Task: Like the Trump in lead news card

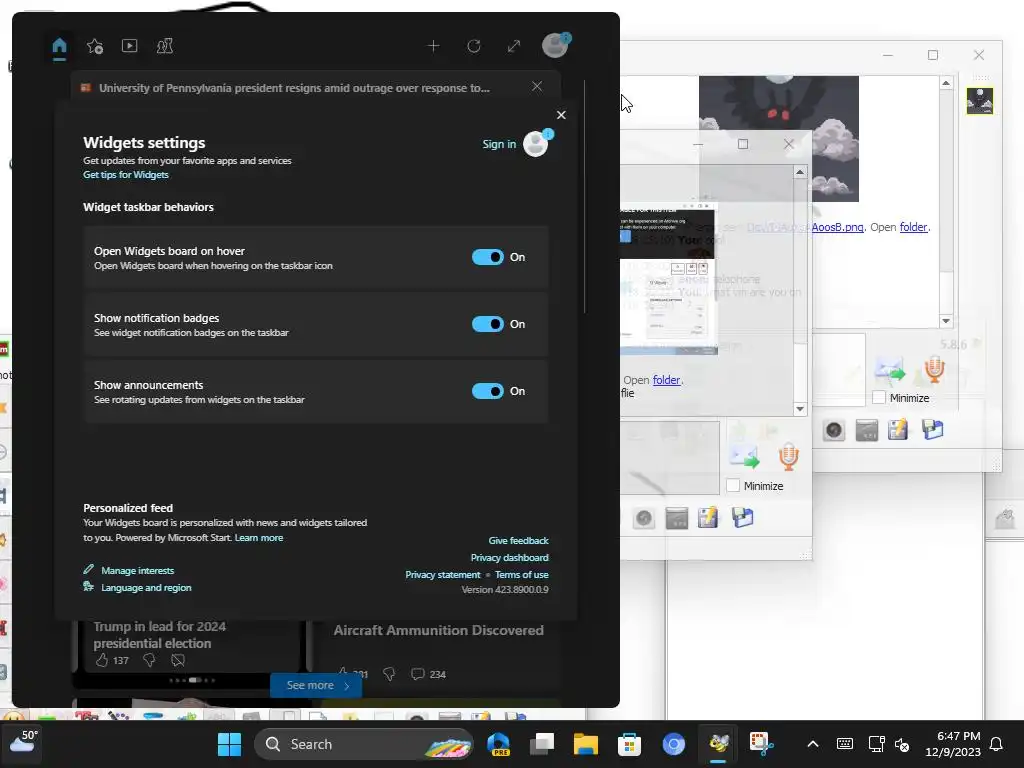Action: [102, 660]
